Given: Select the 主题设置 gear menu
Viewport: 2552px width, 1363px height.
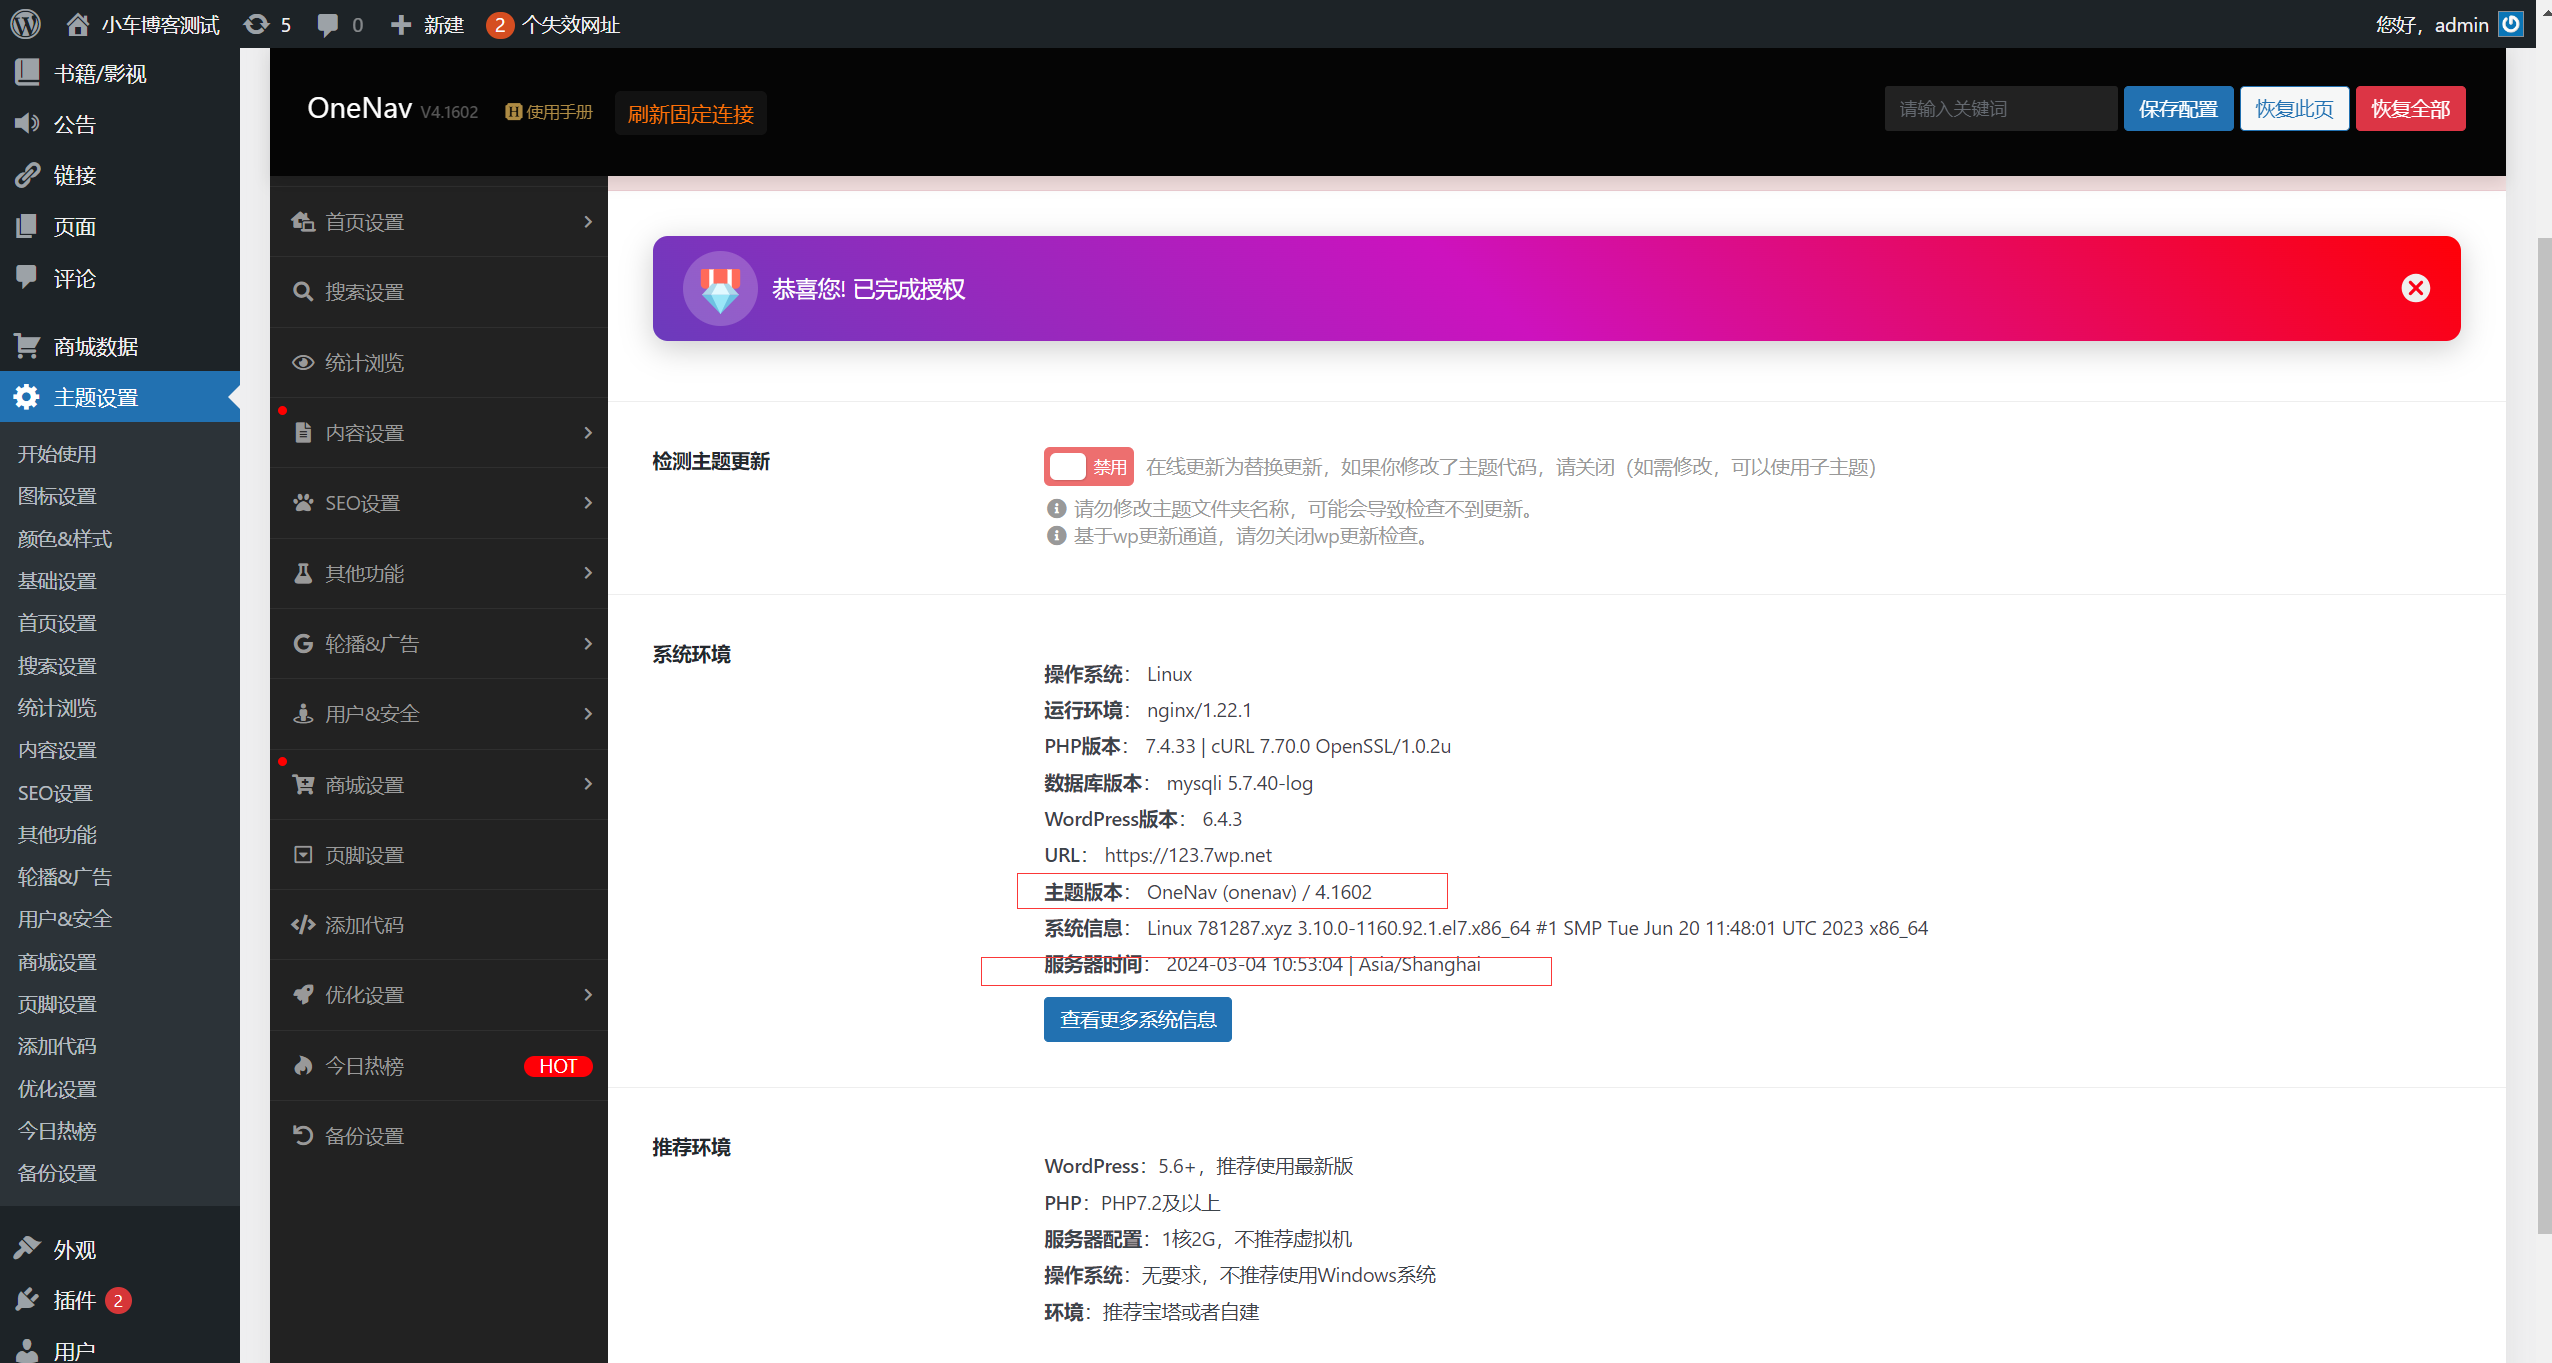Looking at the screenshot, I should 120,397.
